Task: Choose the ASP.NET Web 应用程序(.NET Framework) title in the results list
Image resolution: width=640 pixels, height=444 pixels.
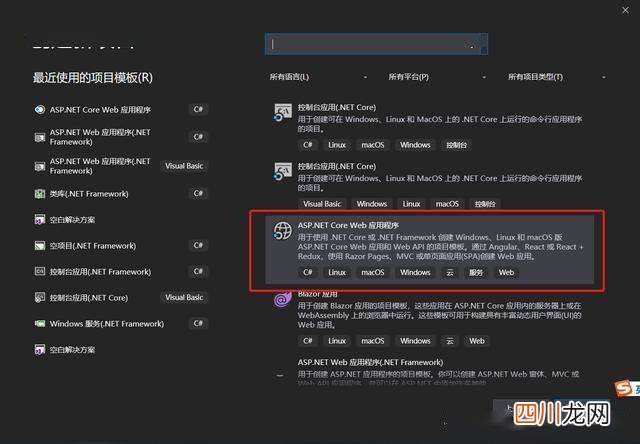Action: point(370,362)
